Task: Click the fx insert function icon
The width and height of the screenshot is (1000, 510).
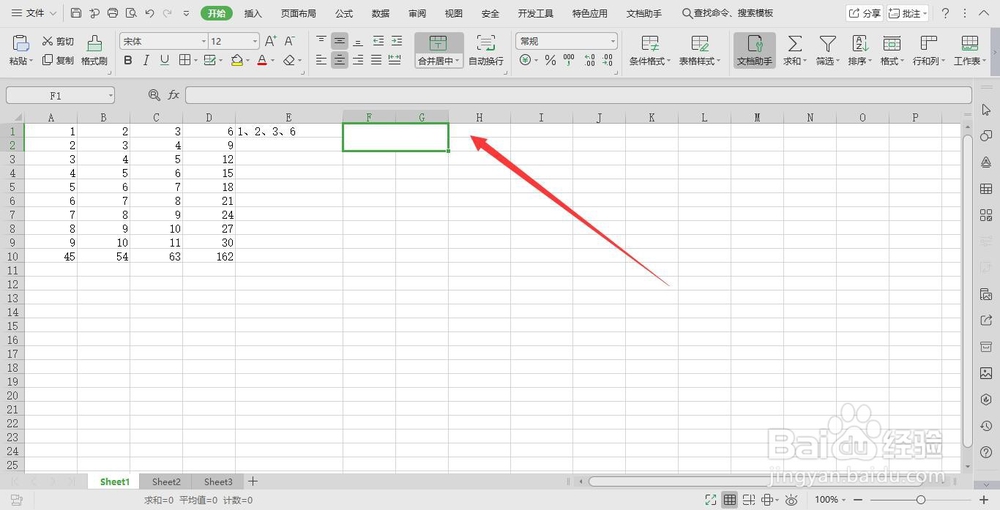Action: pos(173,95)
